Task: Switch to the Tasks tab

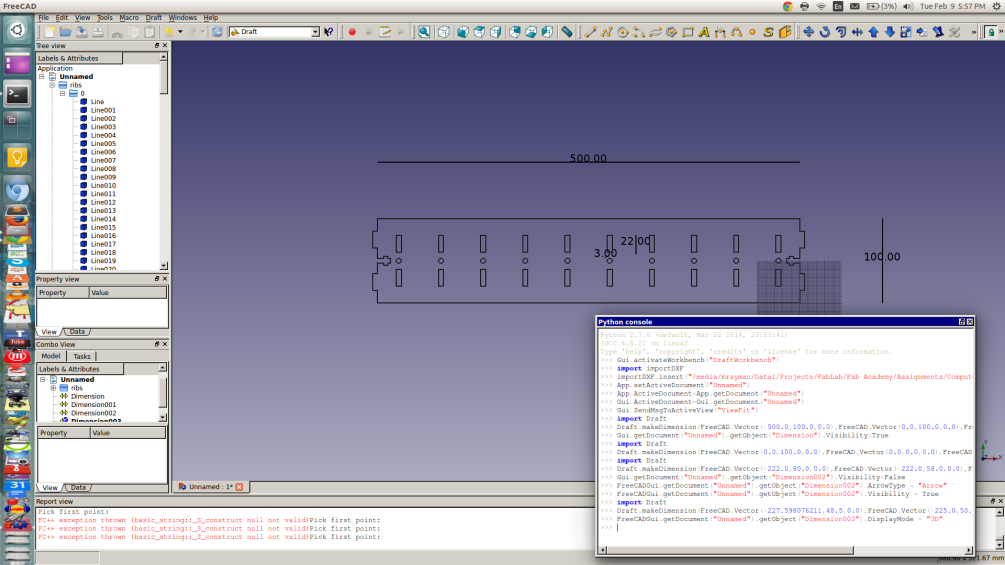Action: coord(82,356)
